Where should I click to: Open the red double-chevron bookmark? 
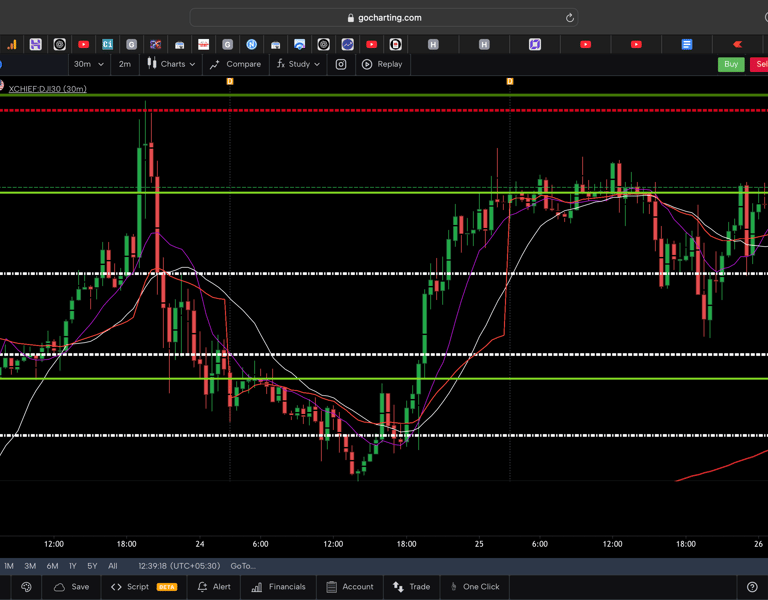(x=737, y=45)
